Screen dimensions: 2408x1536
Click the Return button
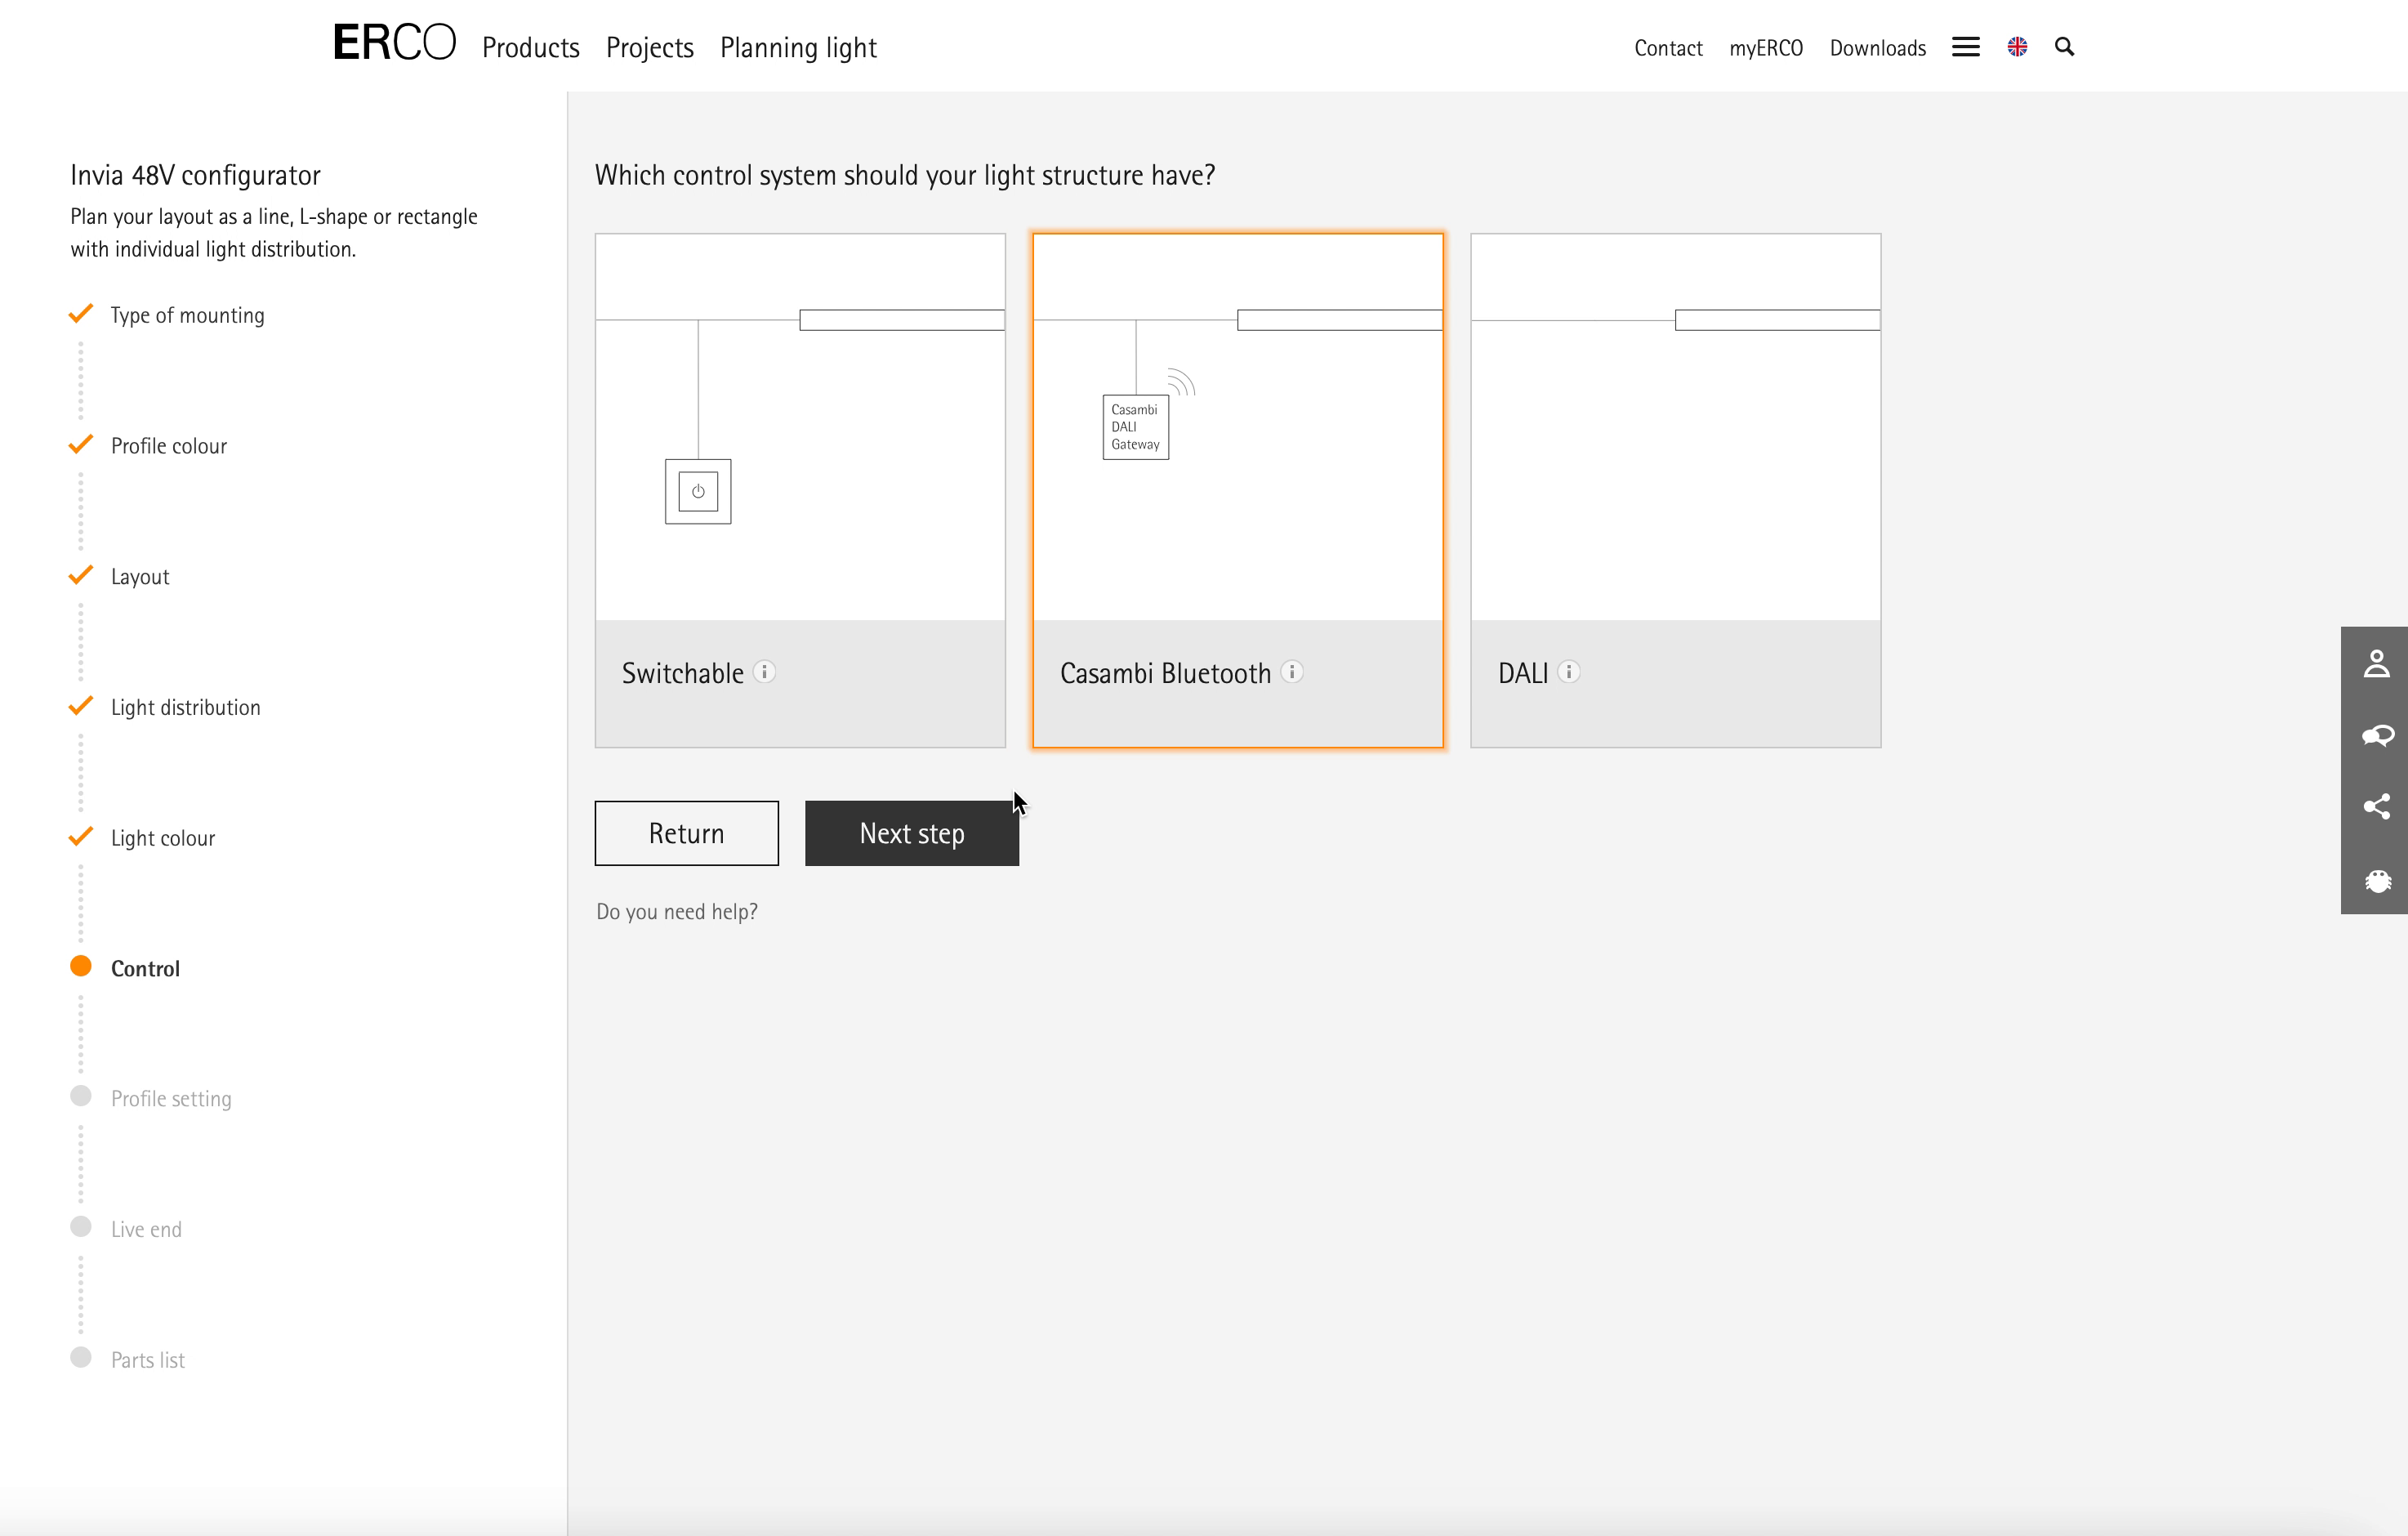686,833
